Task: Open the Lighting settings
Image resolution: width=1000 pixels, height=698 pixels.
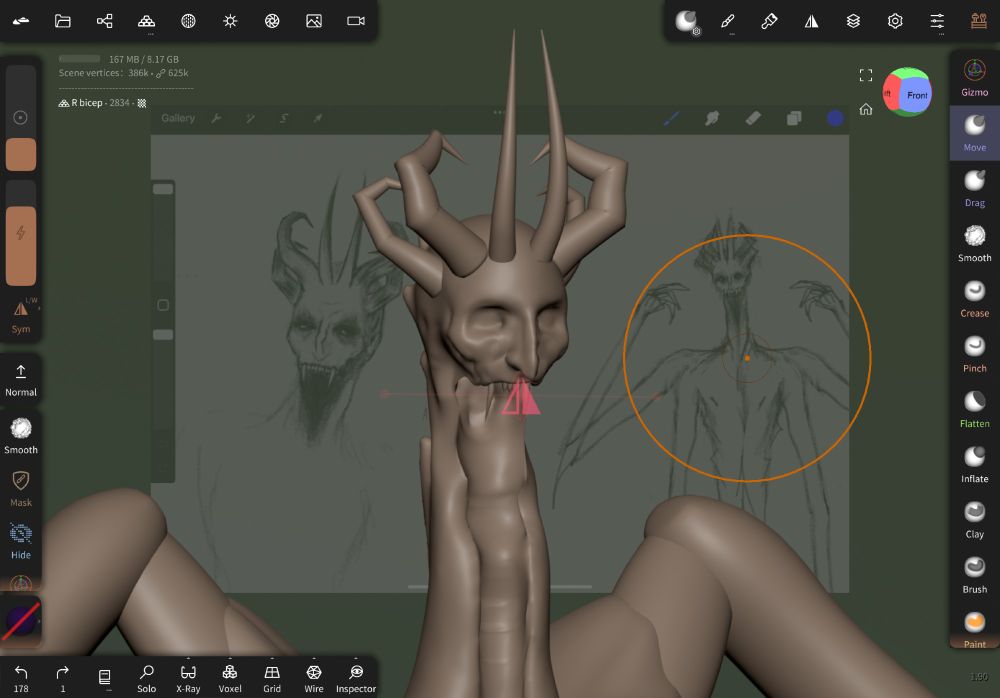Action: 230,20
